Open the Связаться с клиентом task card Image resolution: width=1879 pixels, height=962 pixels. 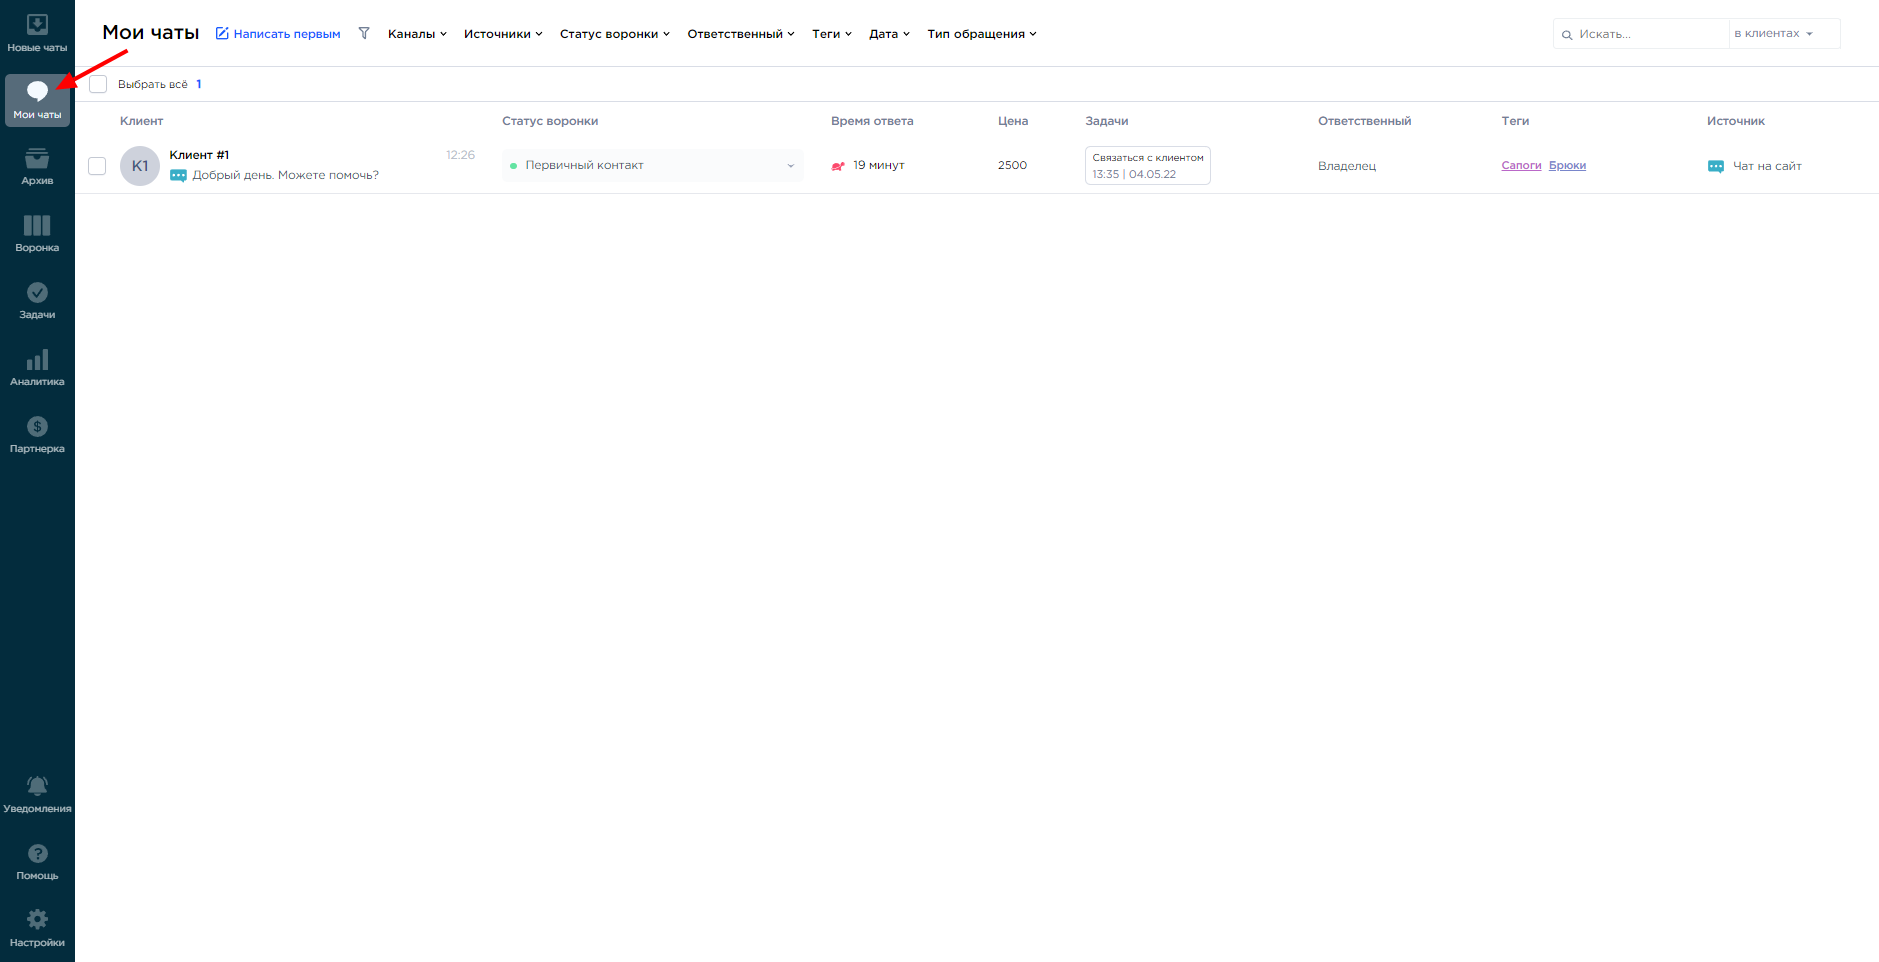click(x=1148, y=166)
